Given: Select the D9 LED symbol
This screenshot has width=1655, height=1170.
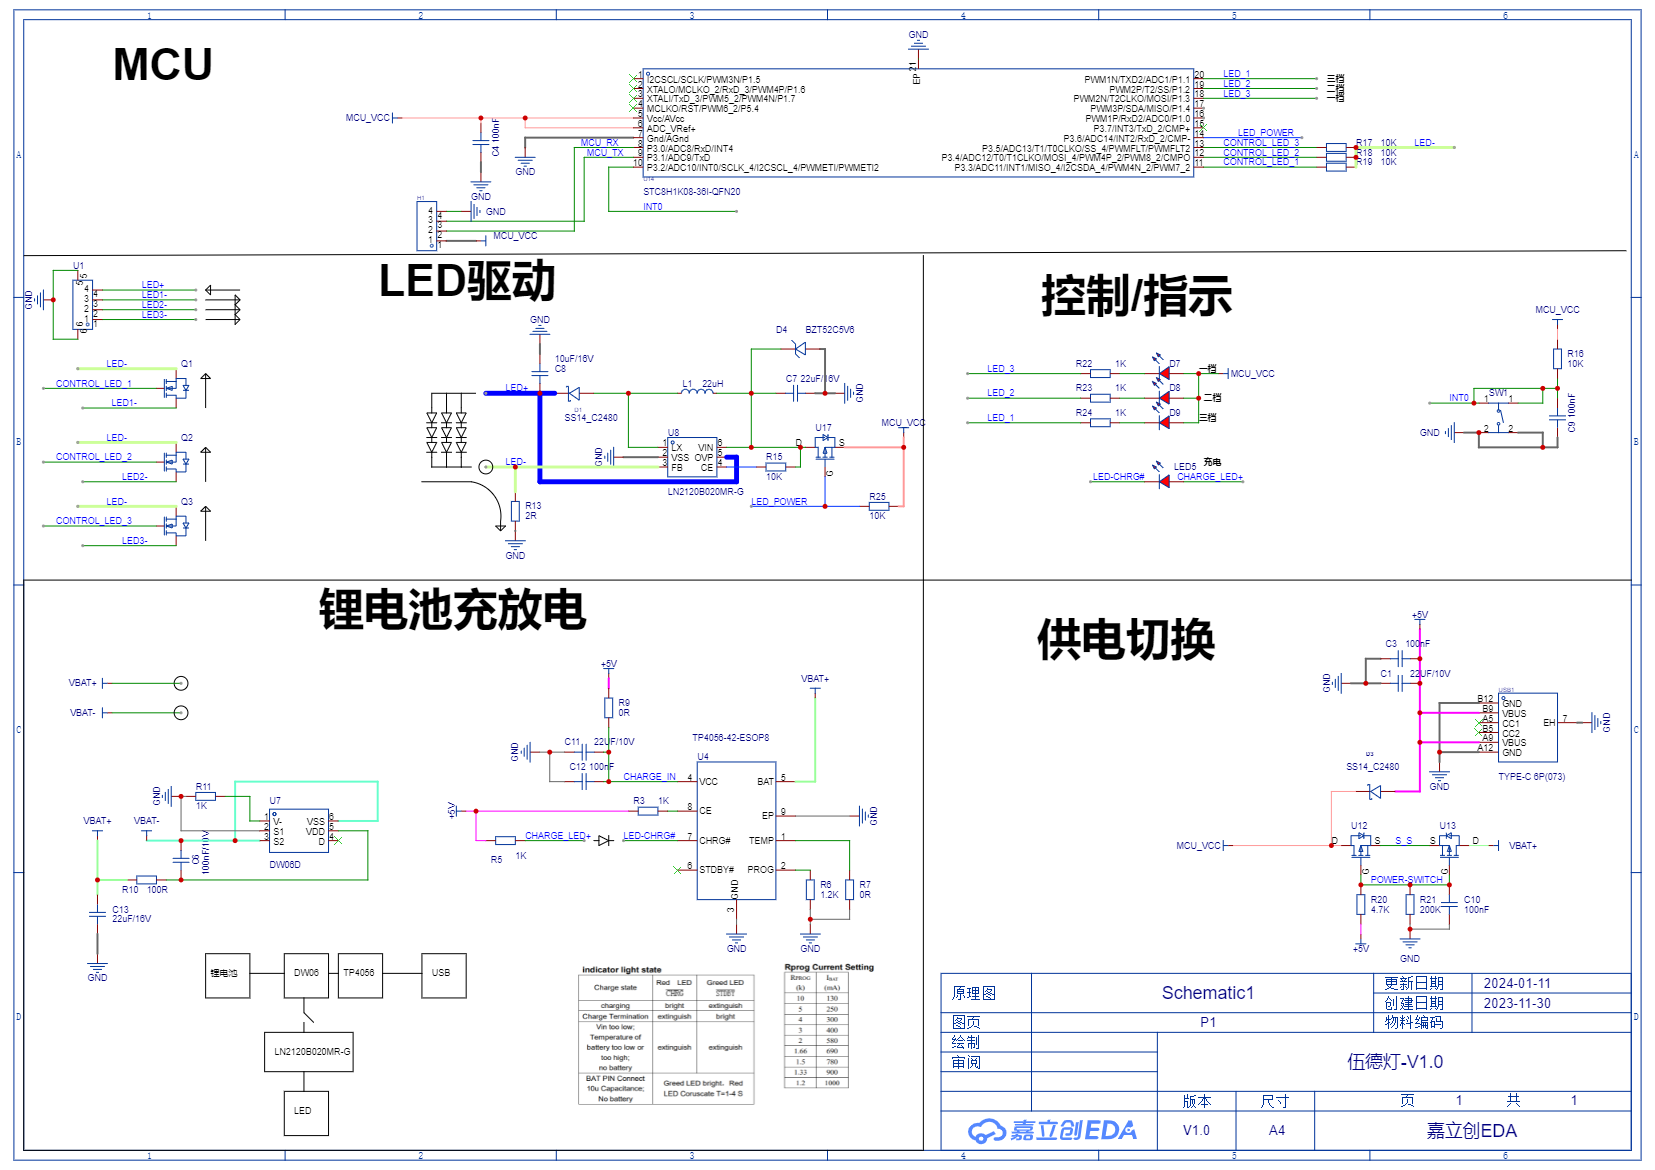Looking at the screenshot, I should (1163, 422).
